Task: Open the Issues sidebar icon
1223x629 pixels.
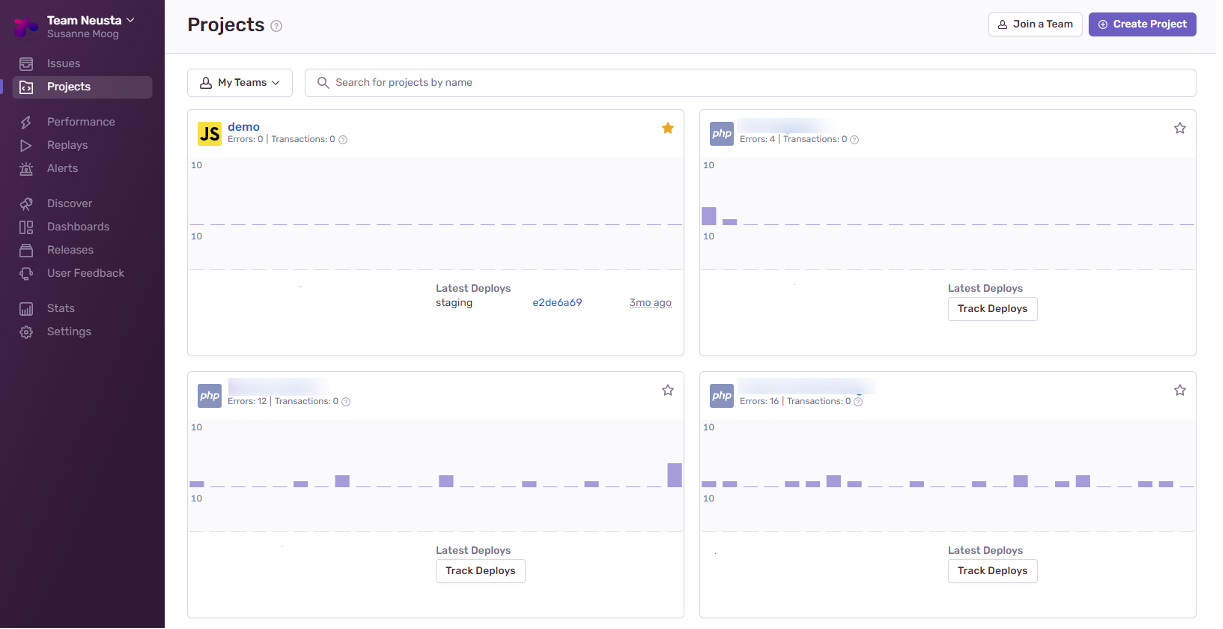Action: click(26, 64)
